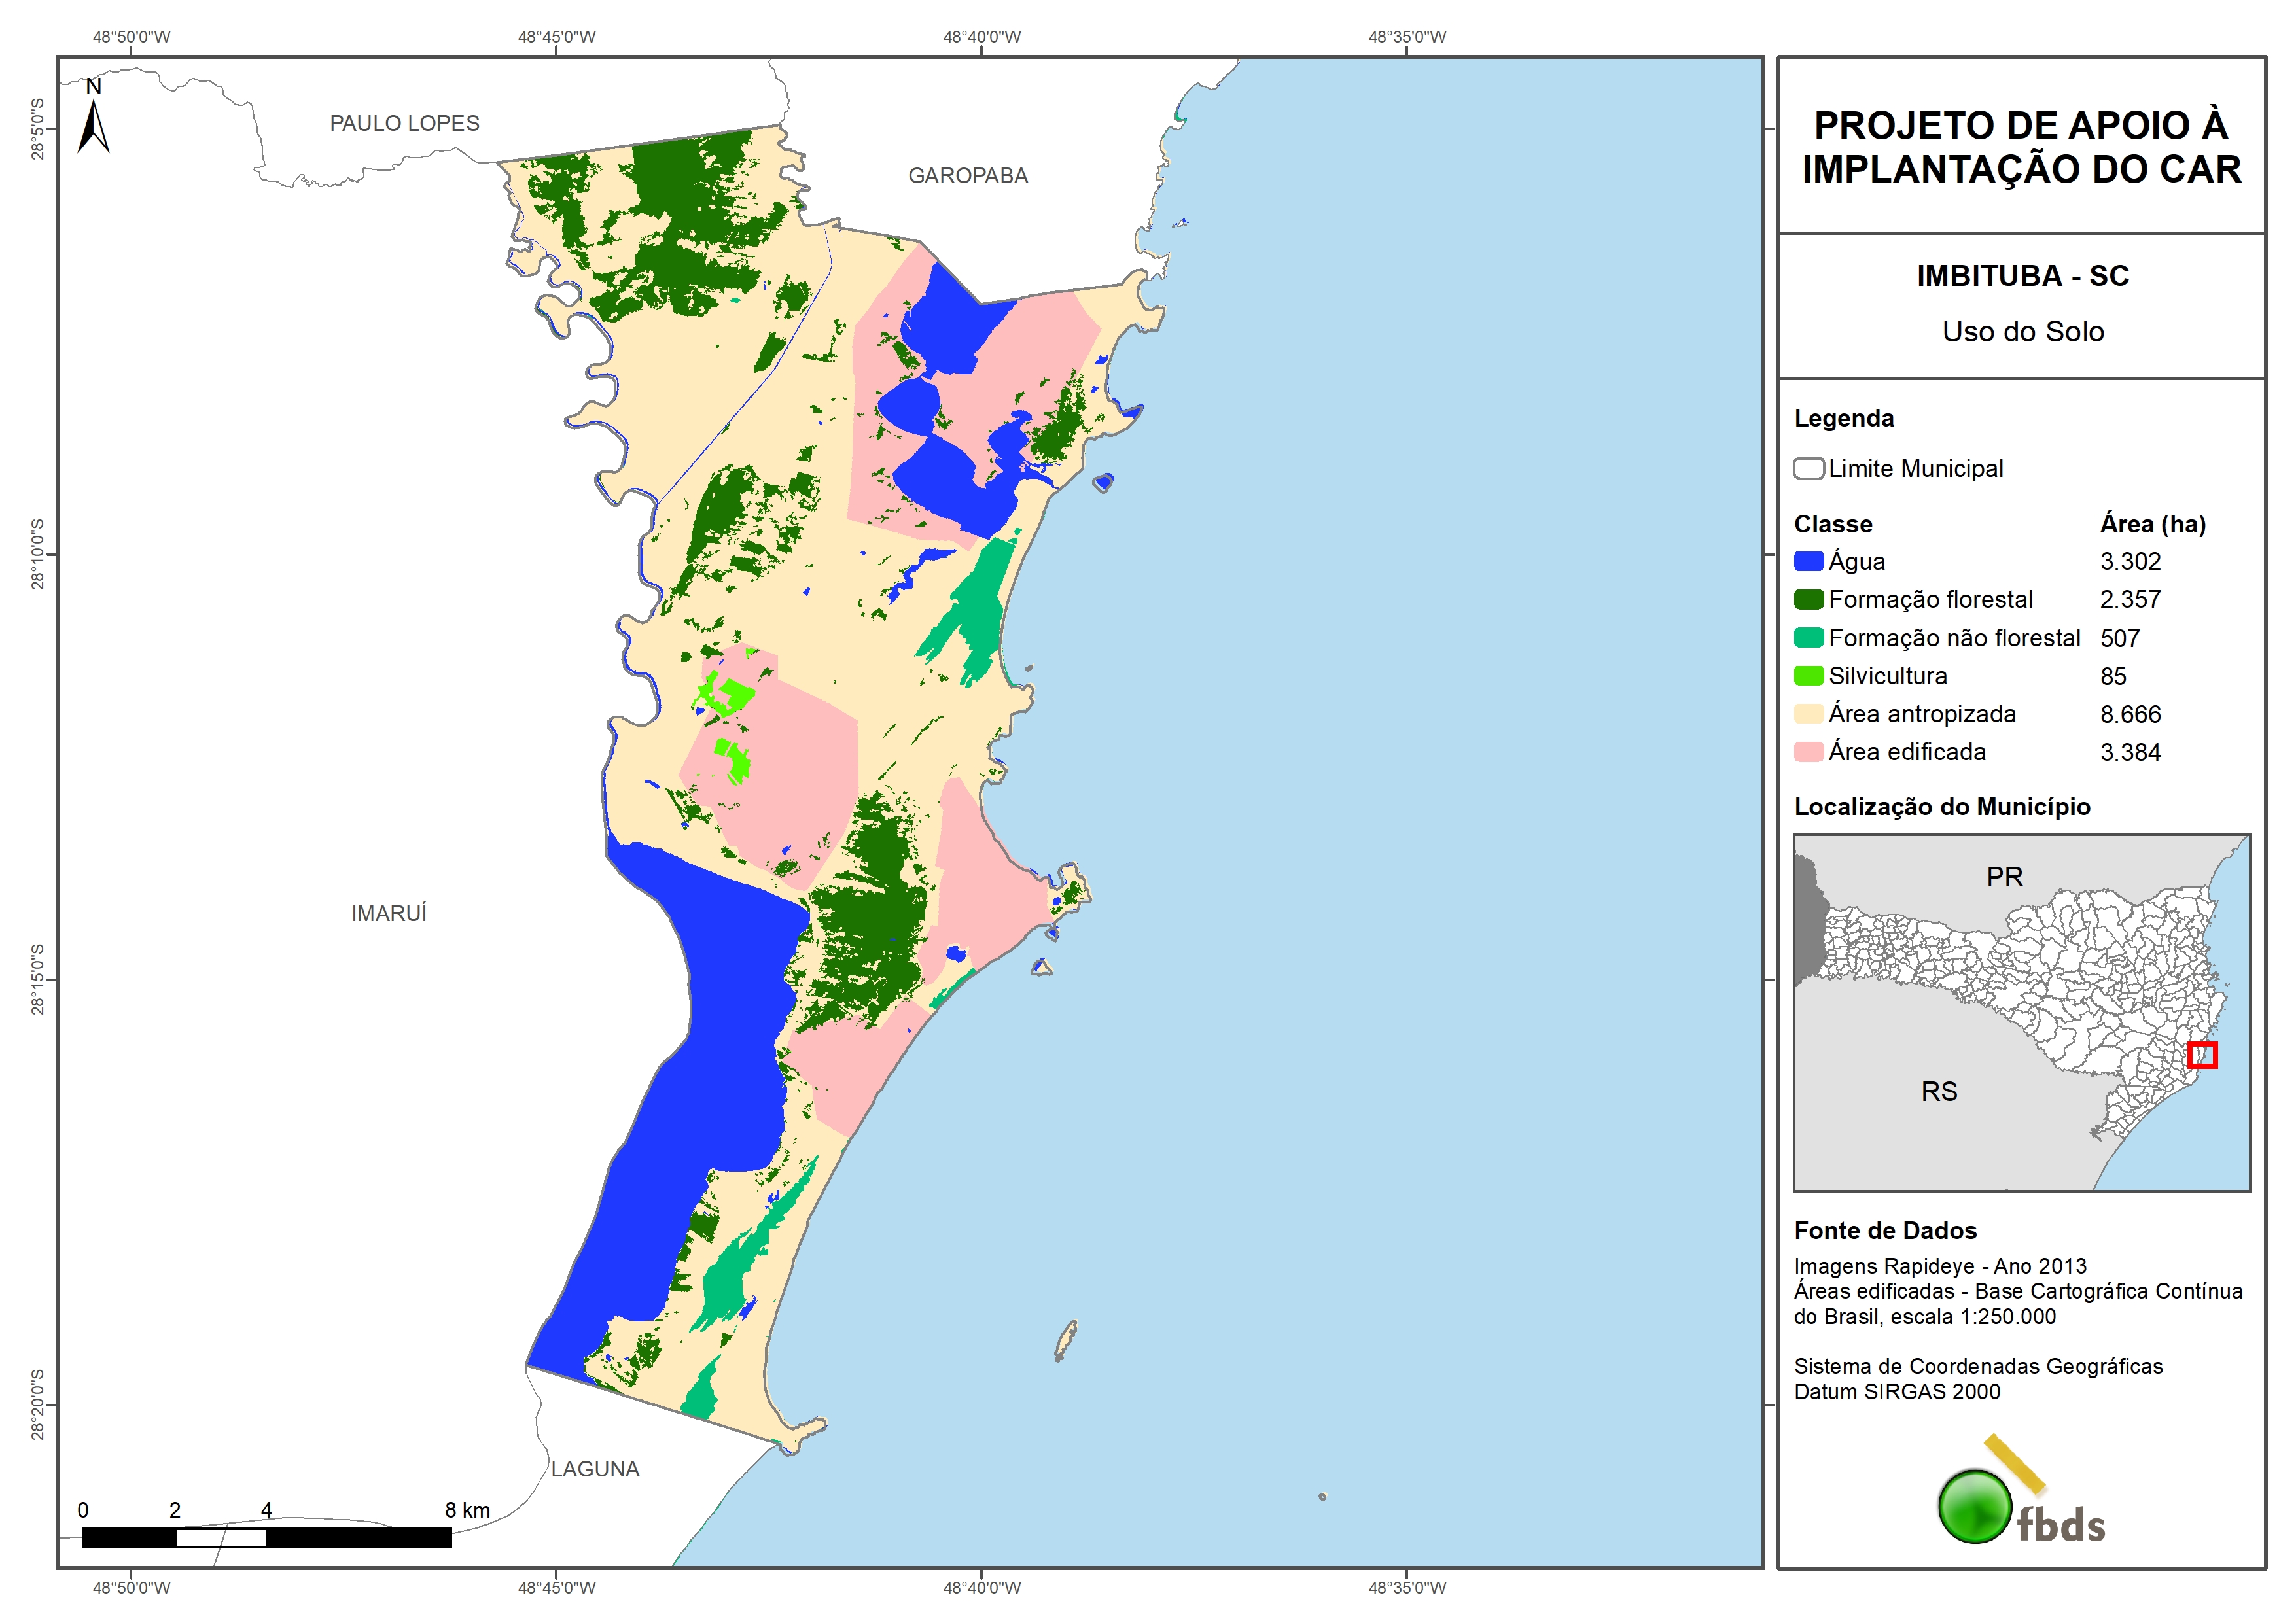The image size is (2296, 1623).
Task: Click the scale bar at map bottom
Action: tap(266, 1537)
